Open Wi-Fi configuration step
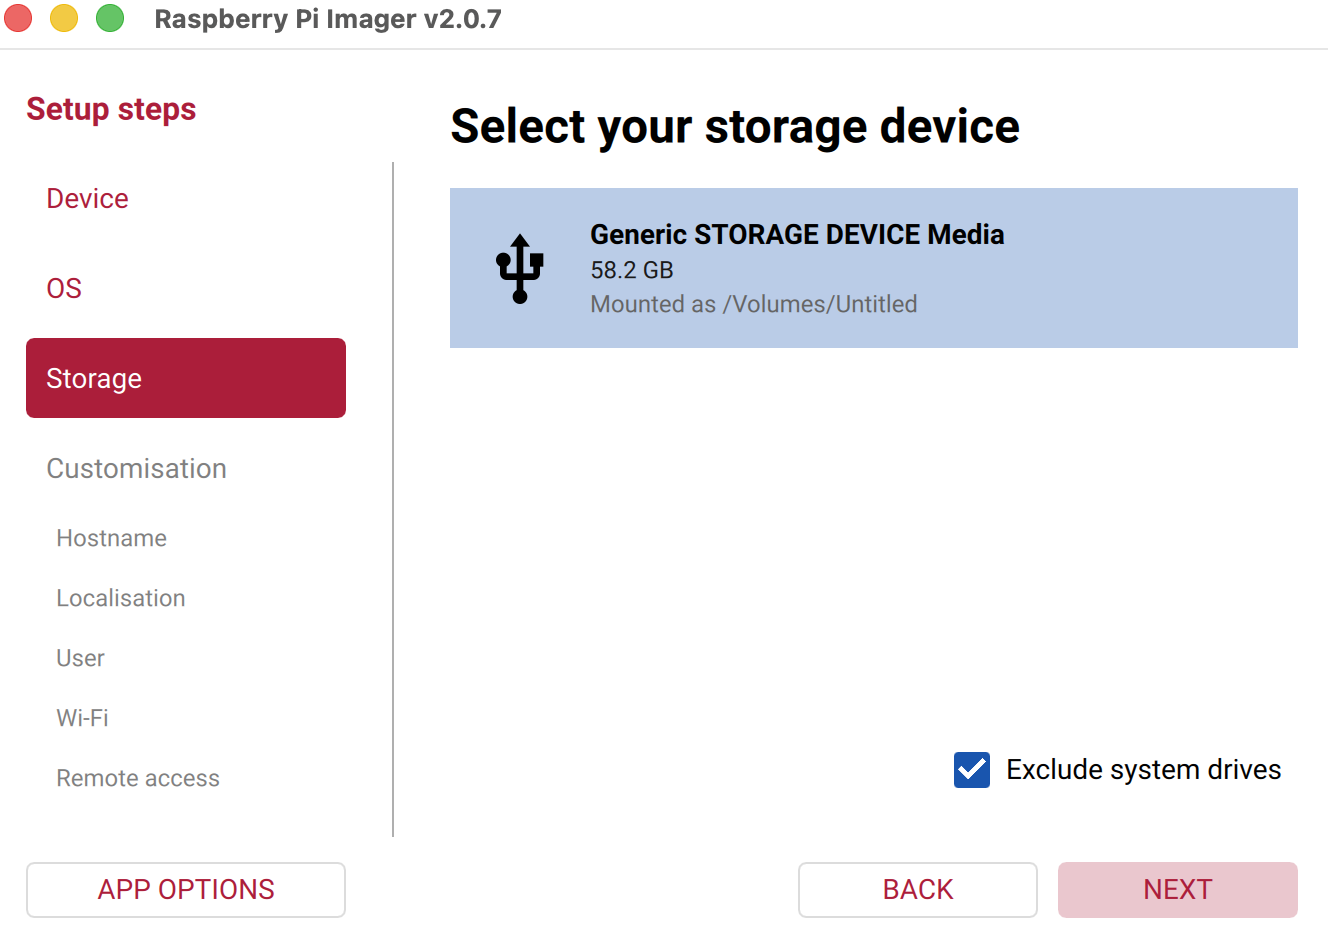1328x940 pixels. pyautogui.click(x=82, y=718)
